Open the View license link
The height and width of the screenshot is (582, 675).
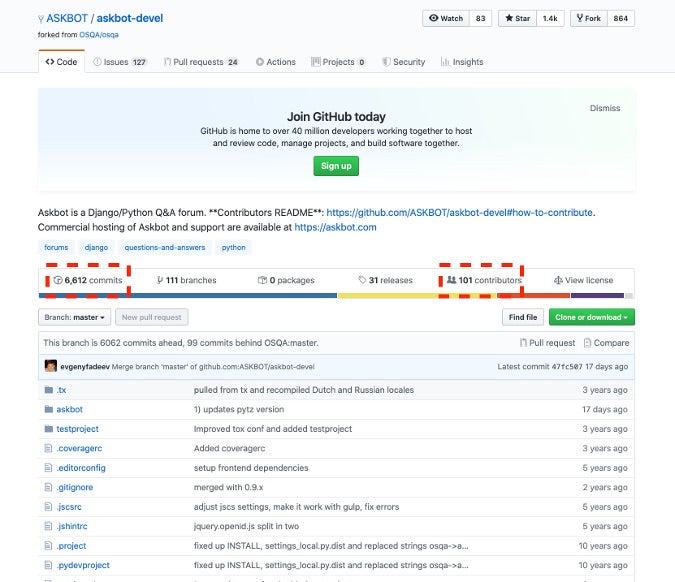click(583, 280)
